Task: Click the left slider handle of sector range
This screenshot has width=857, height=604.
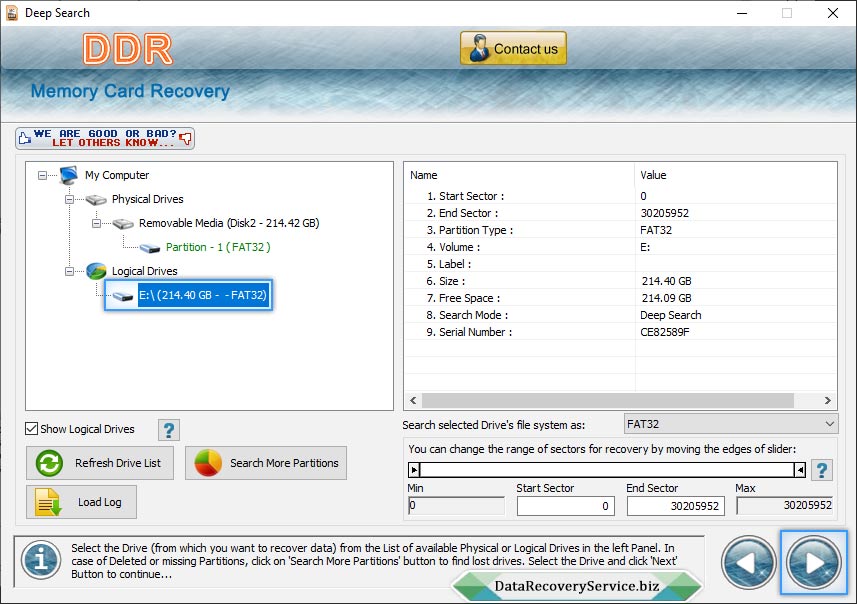Action: 414,470
